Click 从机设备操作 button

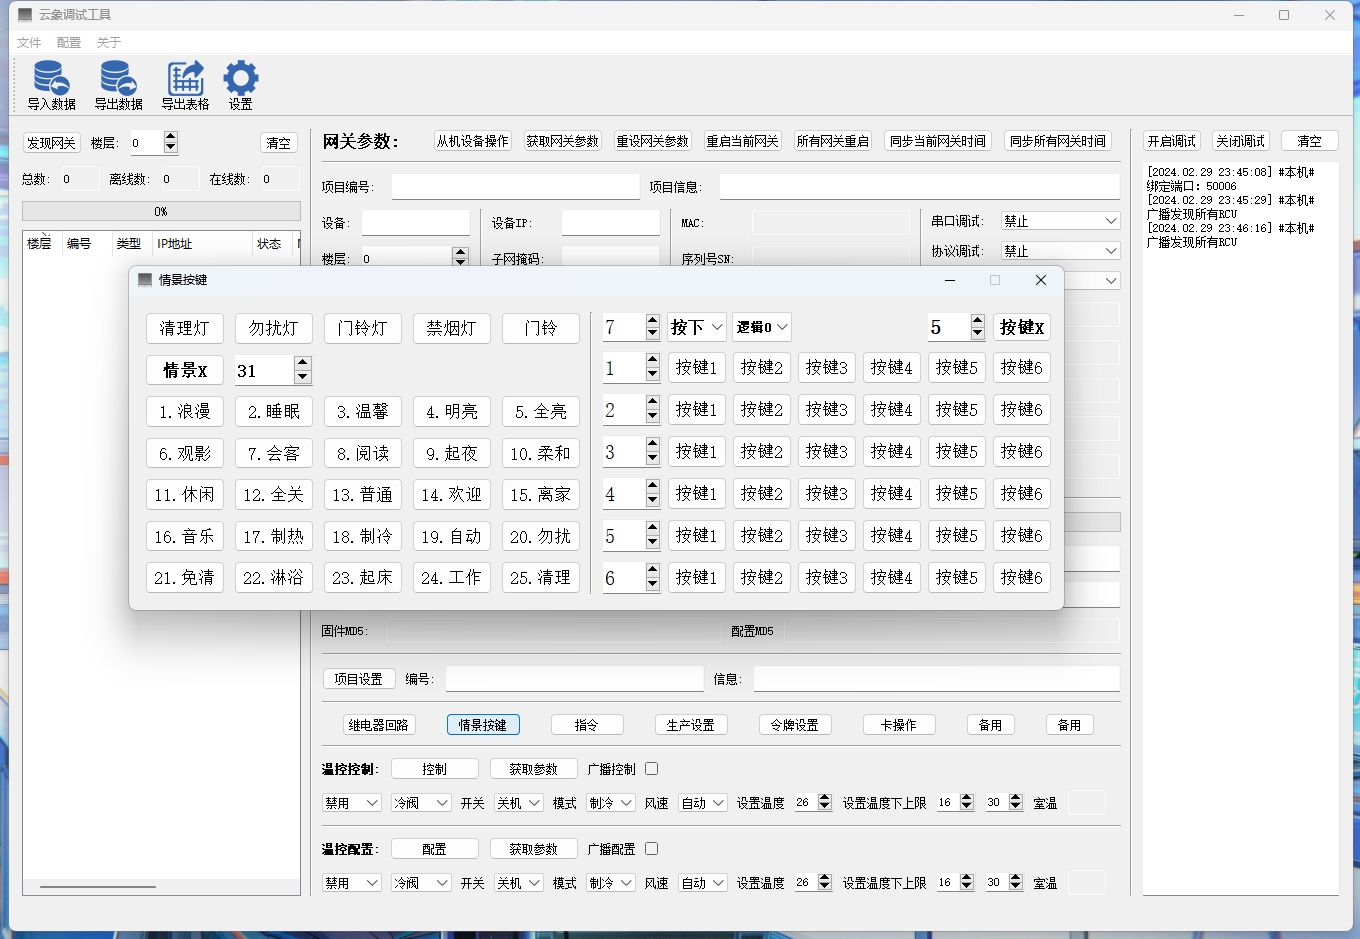(x=473, y=141)
